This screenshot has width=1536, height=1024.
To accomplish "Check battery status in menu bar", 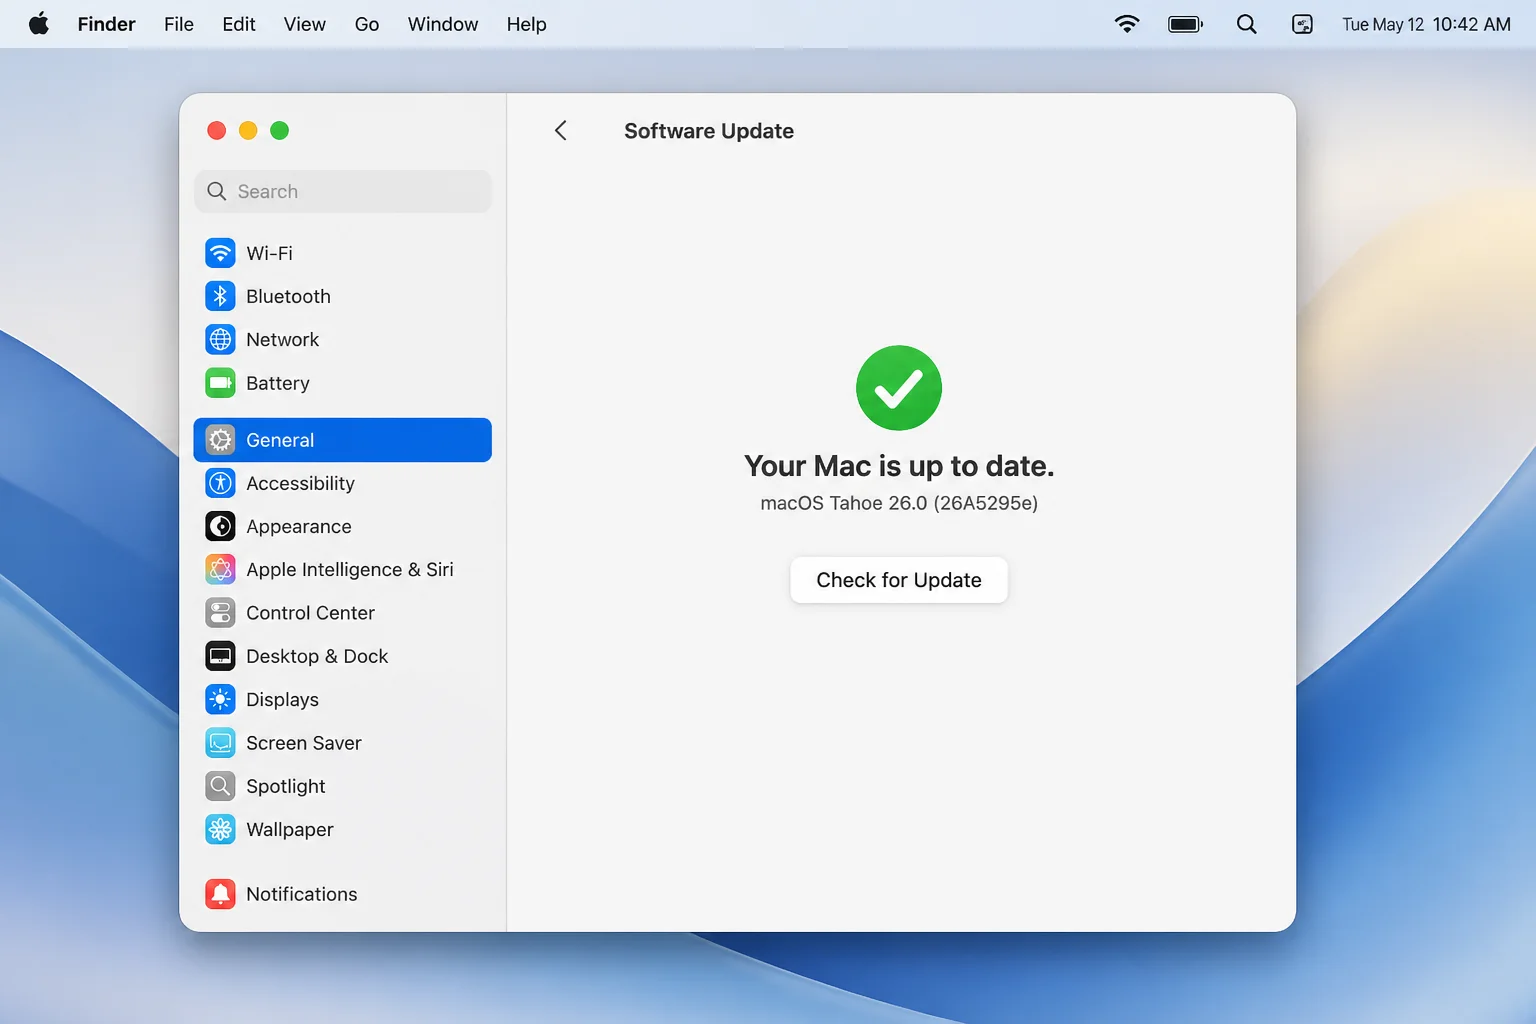I will 1186,24.
